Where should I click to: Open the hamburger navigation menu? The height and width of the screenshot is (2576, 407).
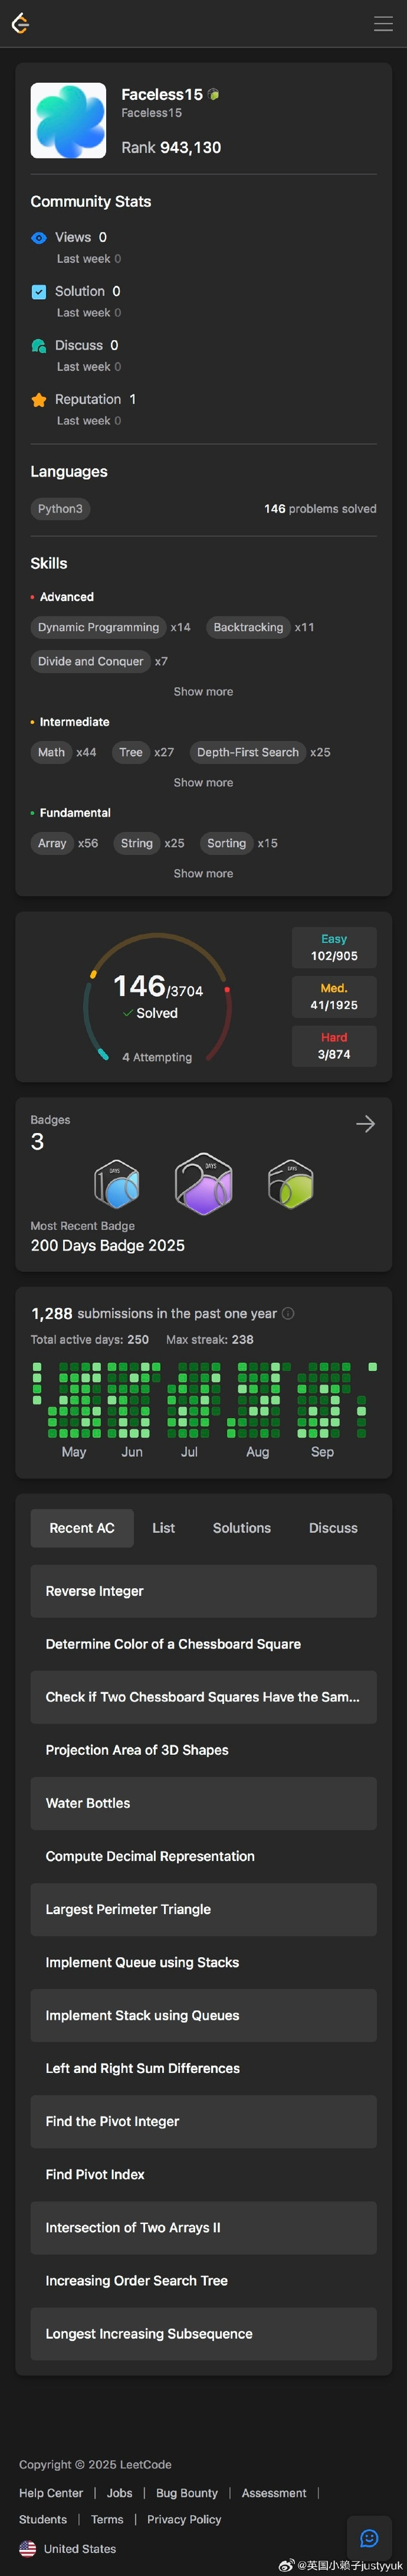click(383, 23)
